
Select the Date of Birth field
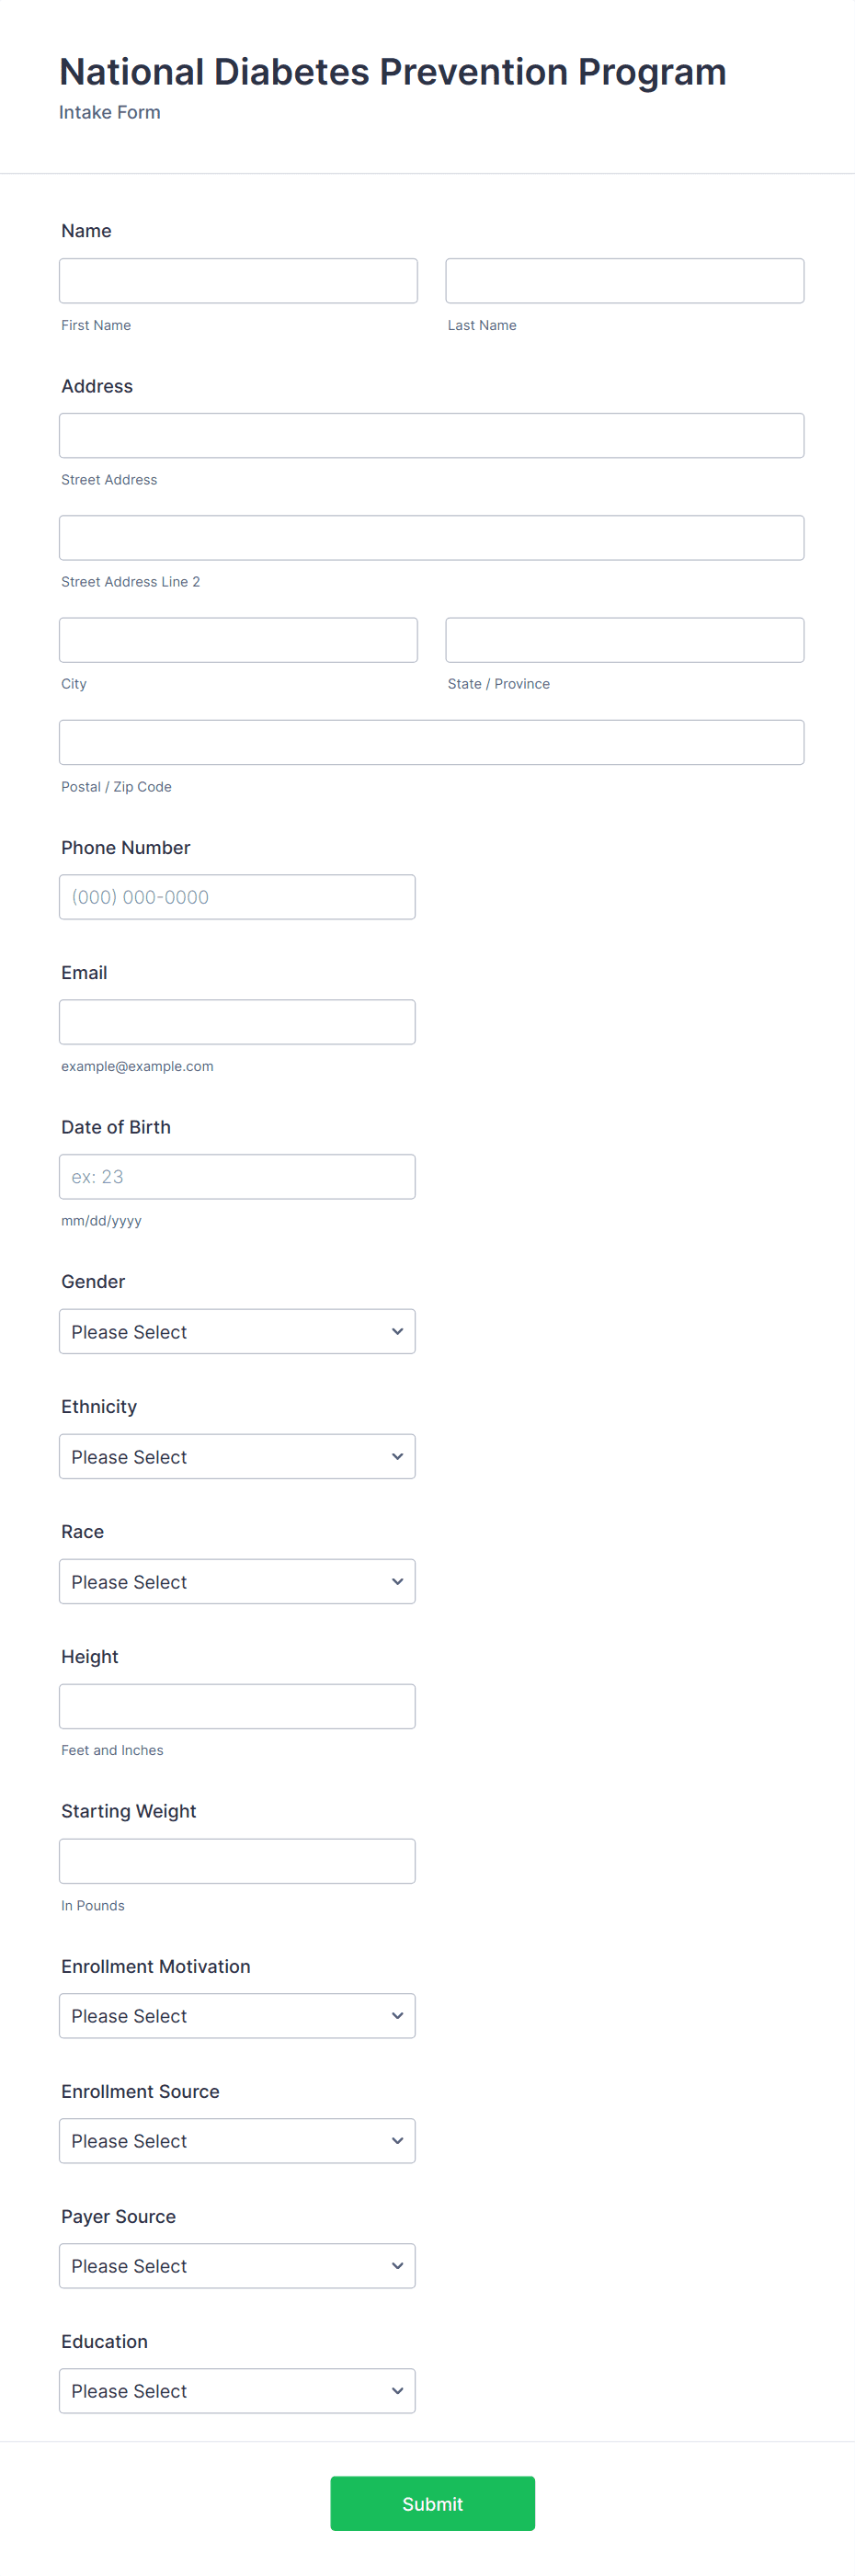click(237, 1176)
